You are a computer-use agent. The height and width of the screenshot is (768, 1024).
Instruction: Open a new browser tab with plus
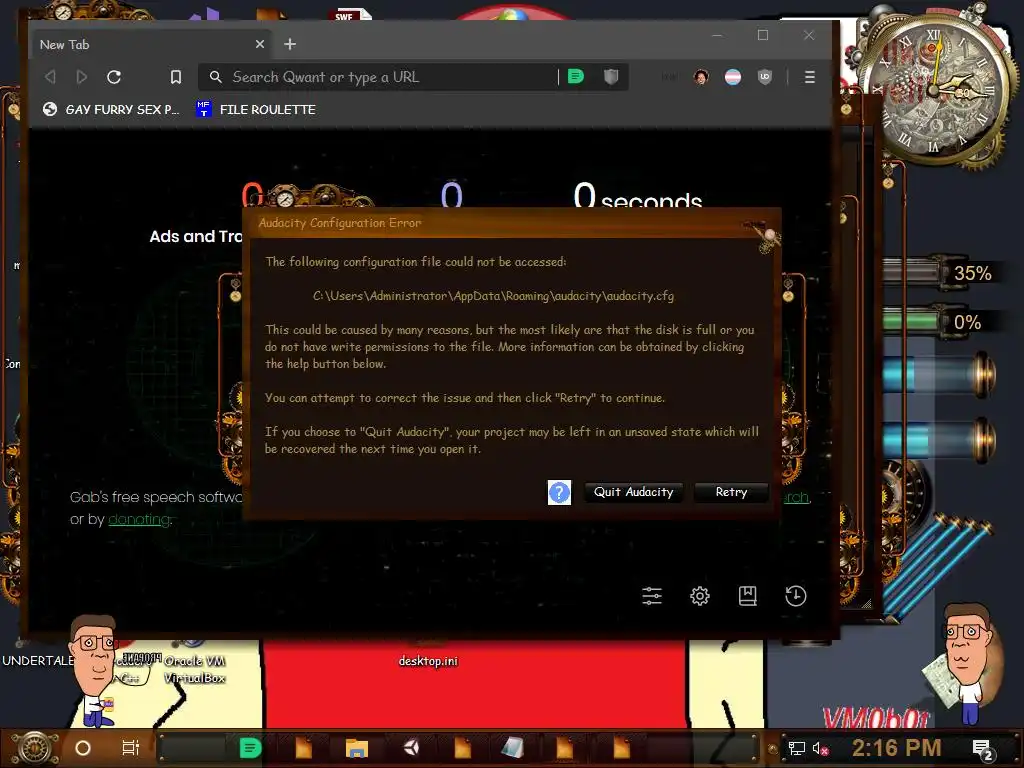290,44
